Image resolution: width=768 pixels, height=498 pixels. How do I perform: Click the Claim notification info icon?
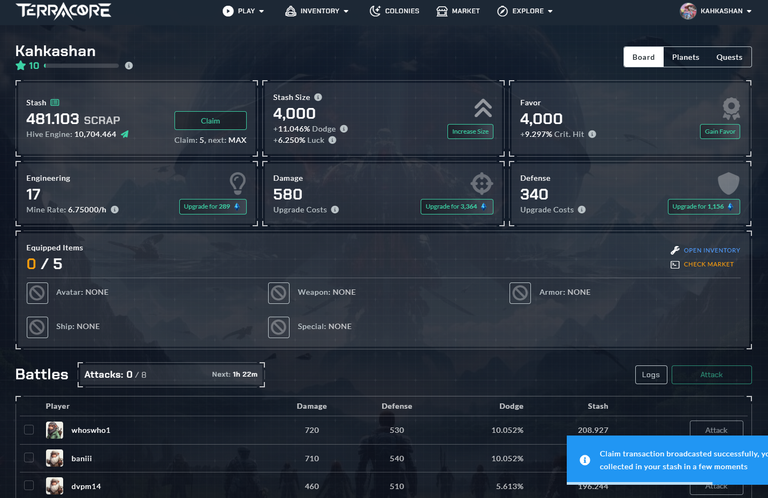click(x=585, y=460)
